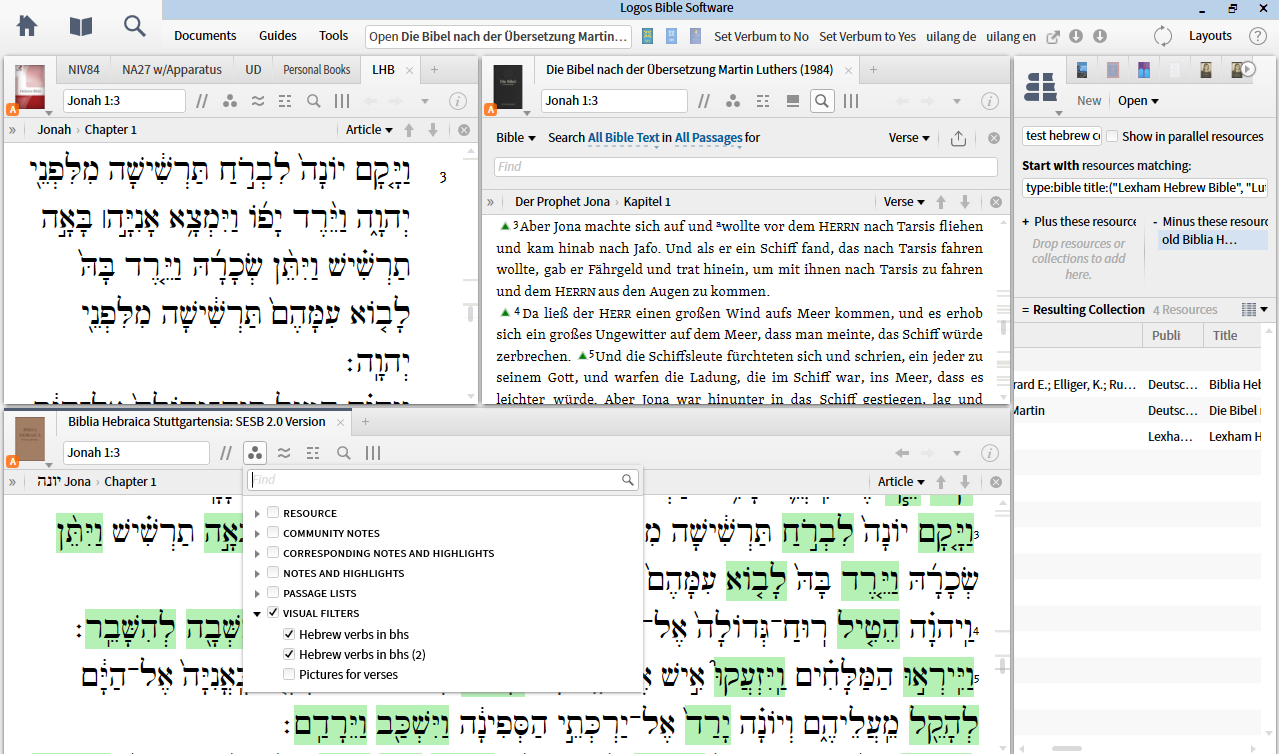
Task: Click the open-in-new-window icon in toolbar
Action: coord(1053,36)
